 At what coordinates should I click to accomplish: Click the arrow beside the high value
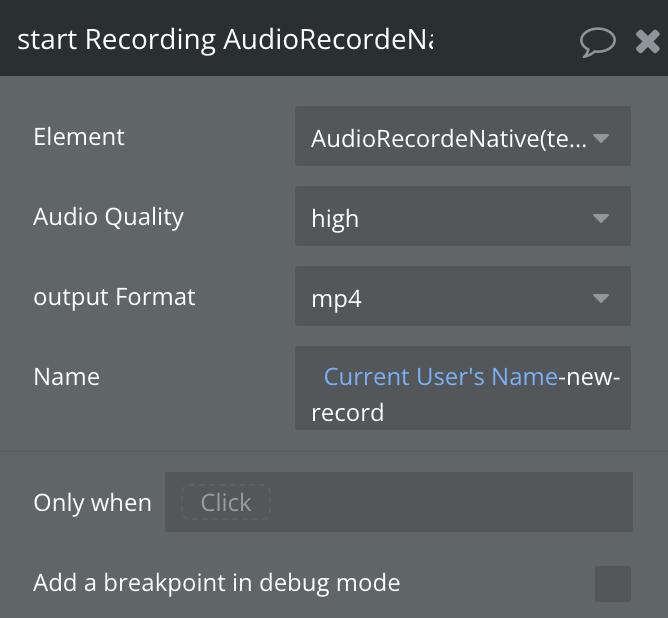point(601,217)
